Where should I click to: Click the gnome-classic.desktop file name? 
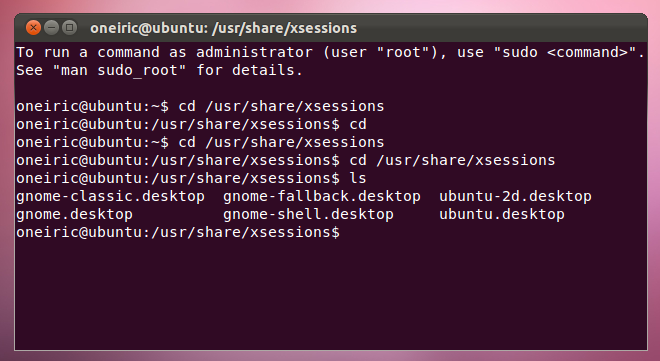pos(110,196)
